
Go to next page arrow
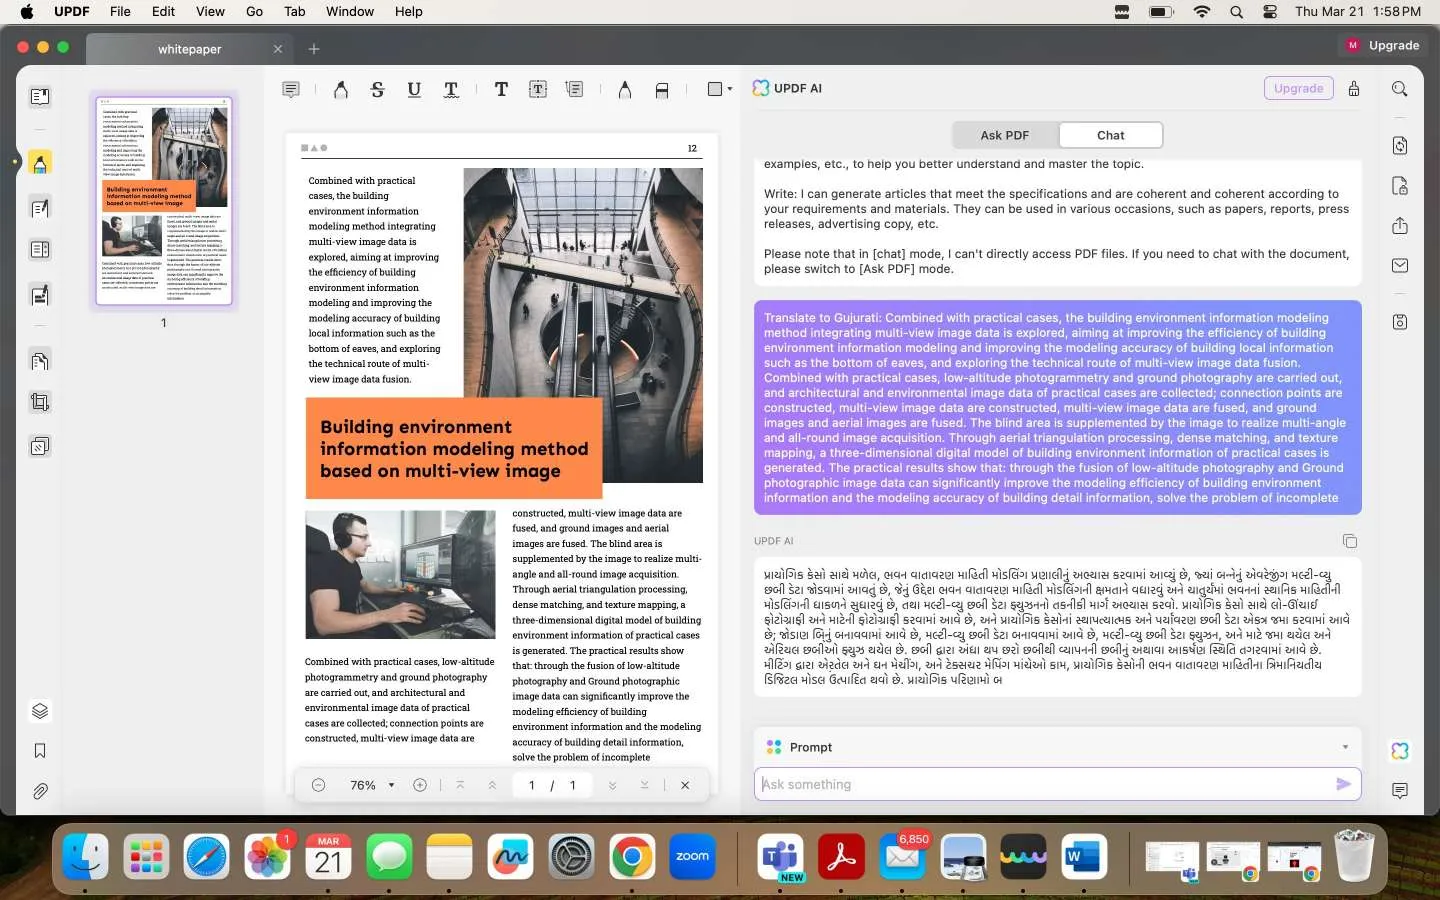click(612, 785)
